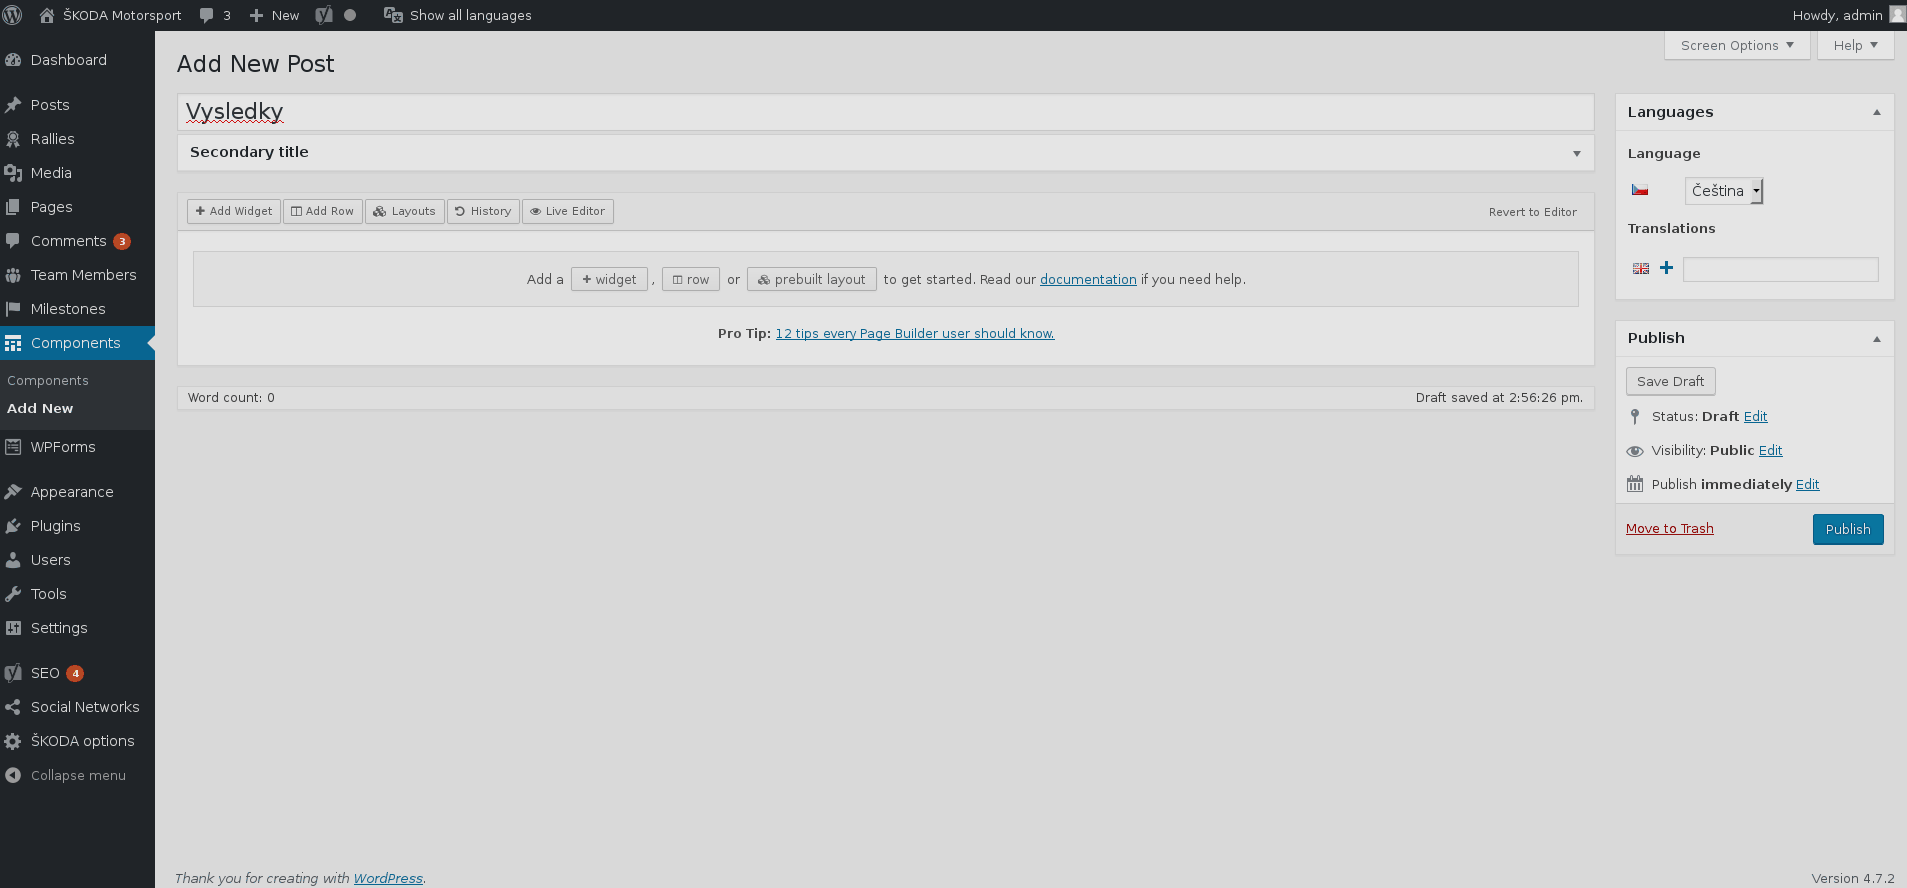Click the Settings sliders icon
Image resolution: width=1907 pixels, height=888 pixels.
13,628
